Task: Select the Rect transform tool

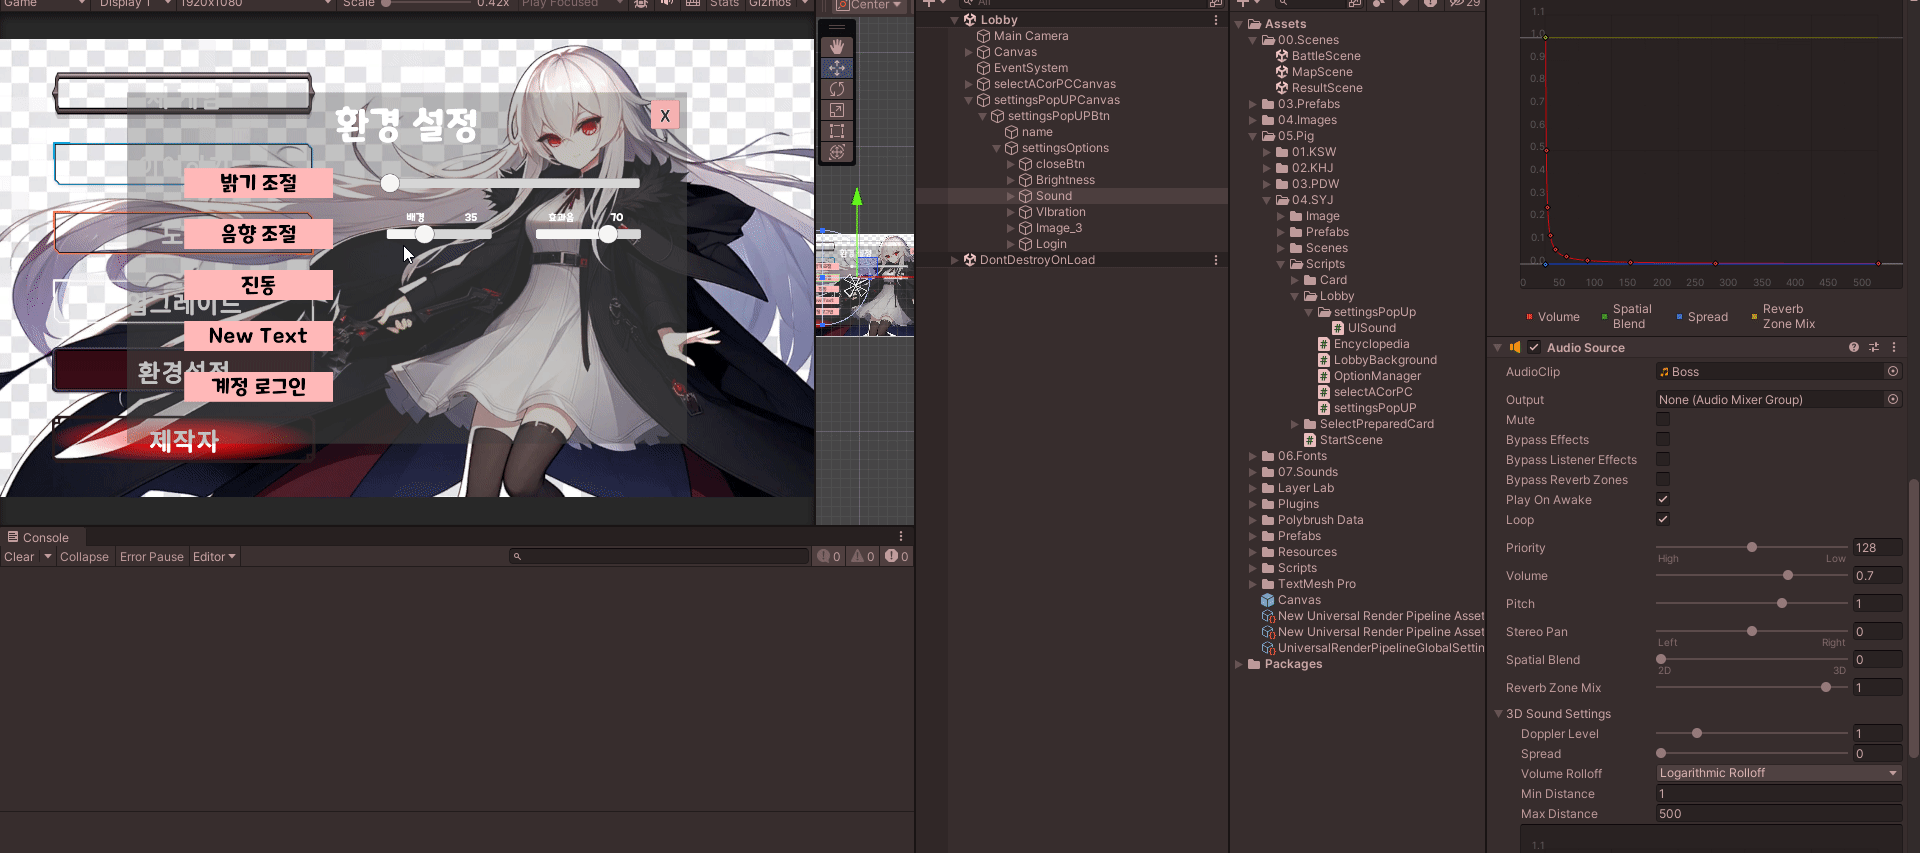Action: (x=837, y=131)
